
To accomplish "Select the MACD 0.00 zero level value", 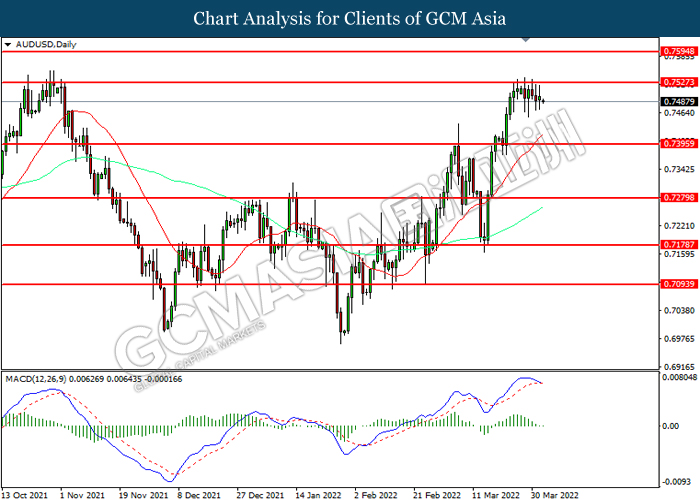I will [671, 426].
